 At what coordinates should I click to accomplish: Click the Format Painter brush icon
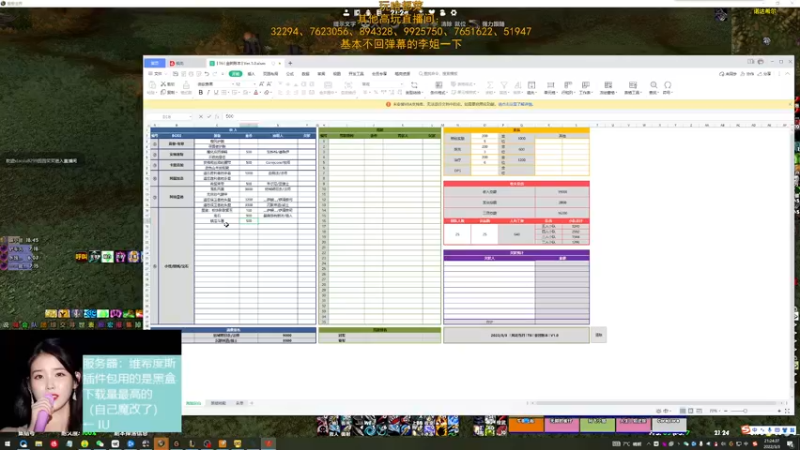pos(186,85)
